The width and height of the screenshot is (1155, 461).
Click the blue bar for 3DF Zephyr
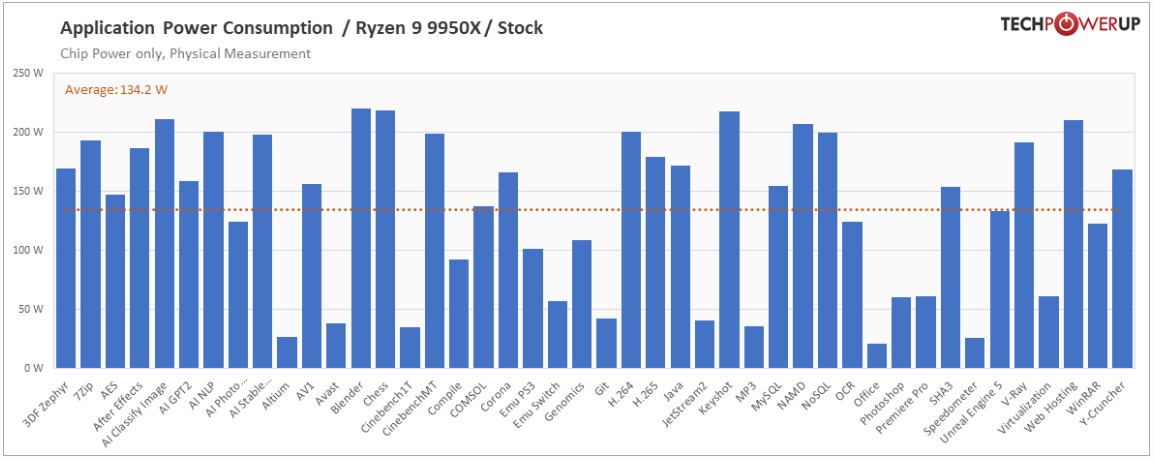pos(66,268)
